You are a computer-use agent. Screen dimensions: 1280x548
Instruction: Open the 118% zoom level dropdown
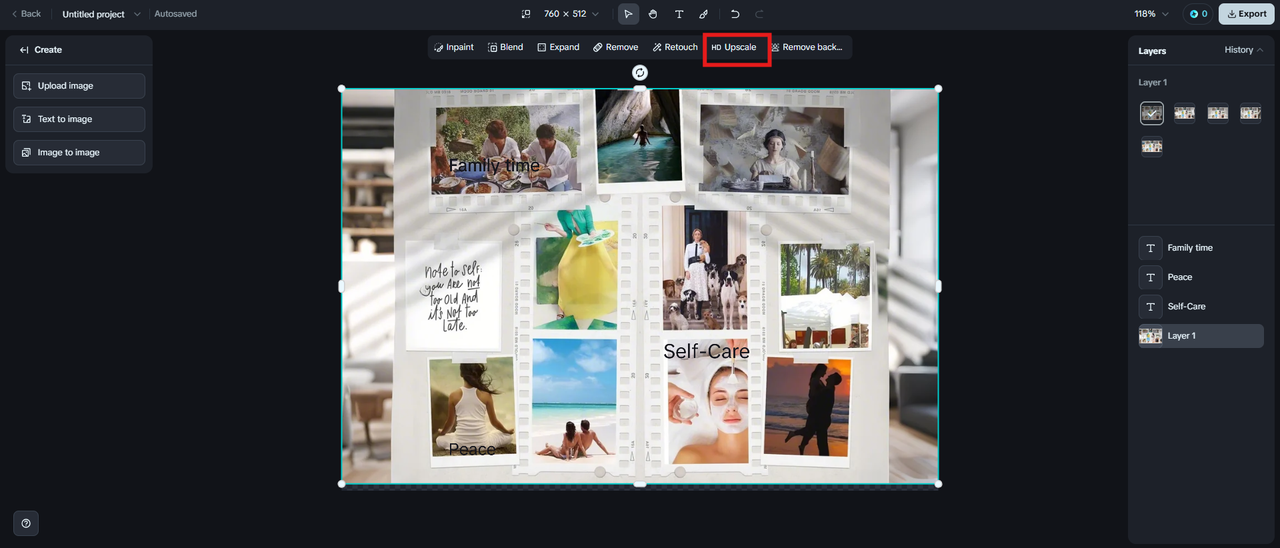coord(1151,14)
